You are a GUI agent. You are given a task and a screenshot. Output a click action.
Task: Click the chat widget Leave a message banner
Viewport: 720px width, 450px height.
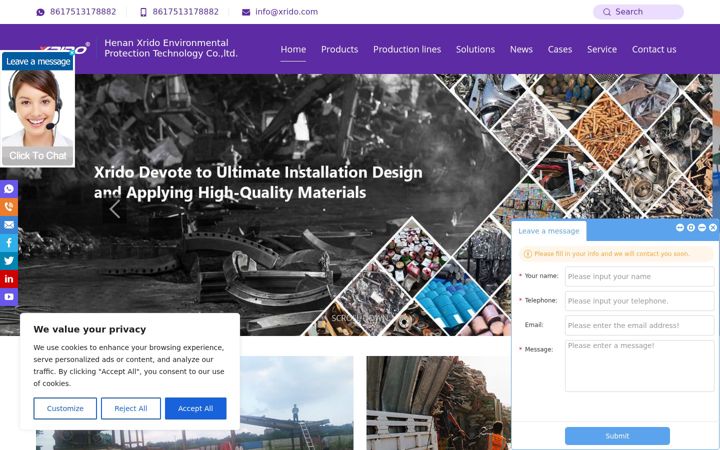pyautogui.click(x=38, y=62)
